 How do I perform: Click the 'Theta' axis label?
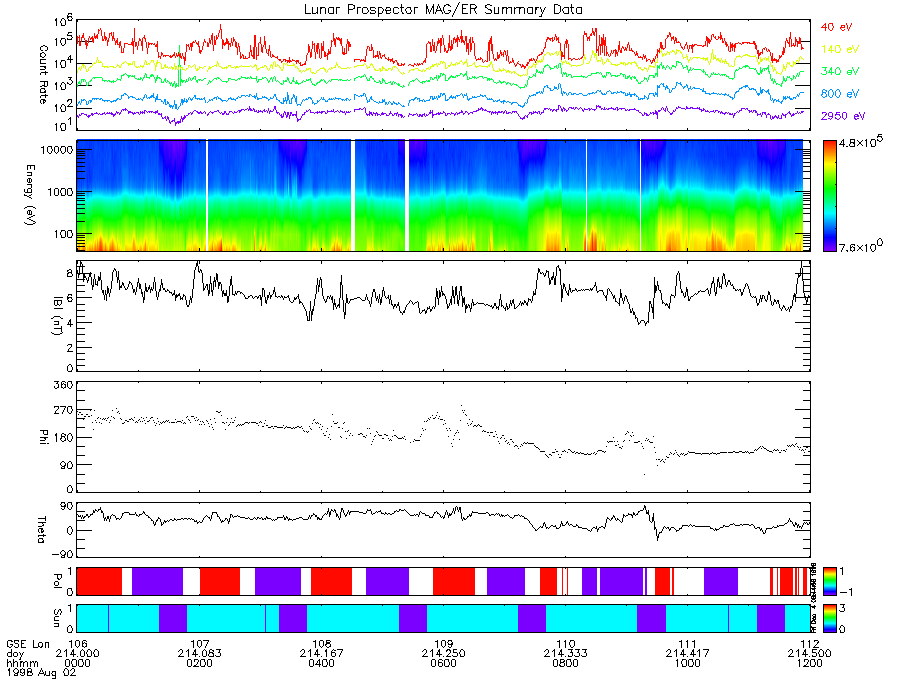pos(41,530)
